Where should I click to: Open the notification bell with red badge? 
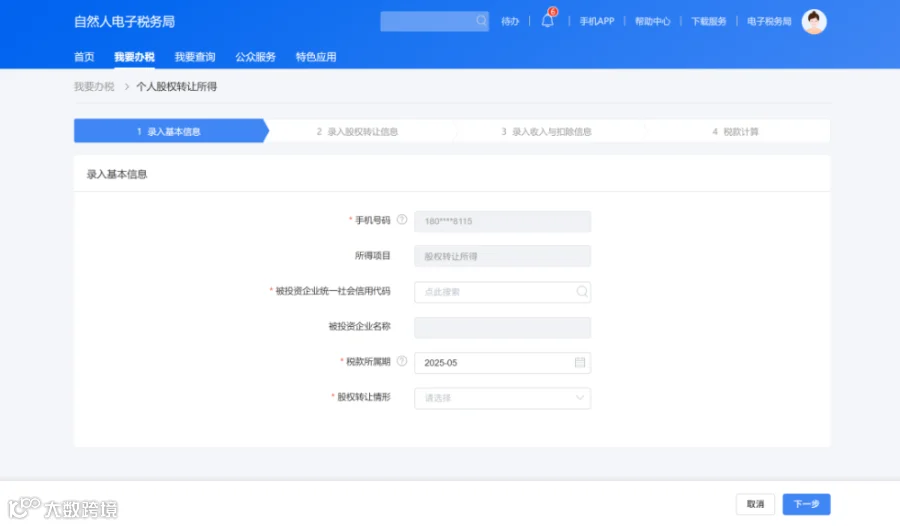pyautogui.click(x=548, y=20)
